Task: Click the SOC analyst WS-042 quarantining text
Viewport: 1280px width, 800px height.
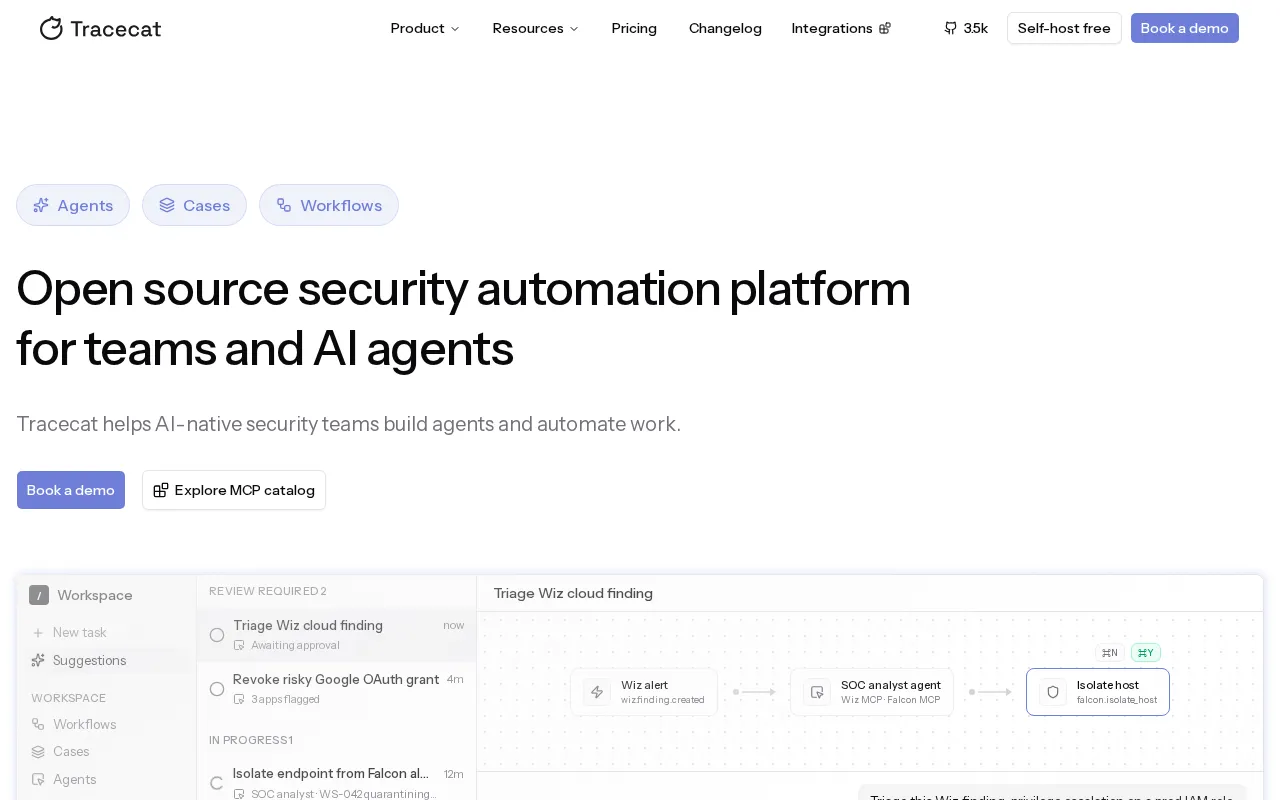Action: tap(344, 794)
